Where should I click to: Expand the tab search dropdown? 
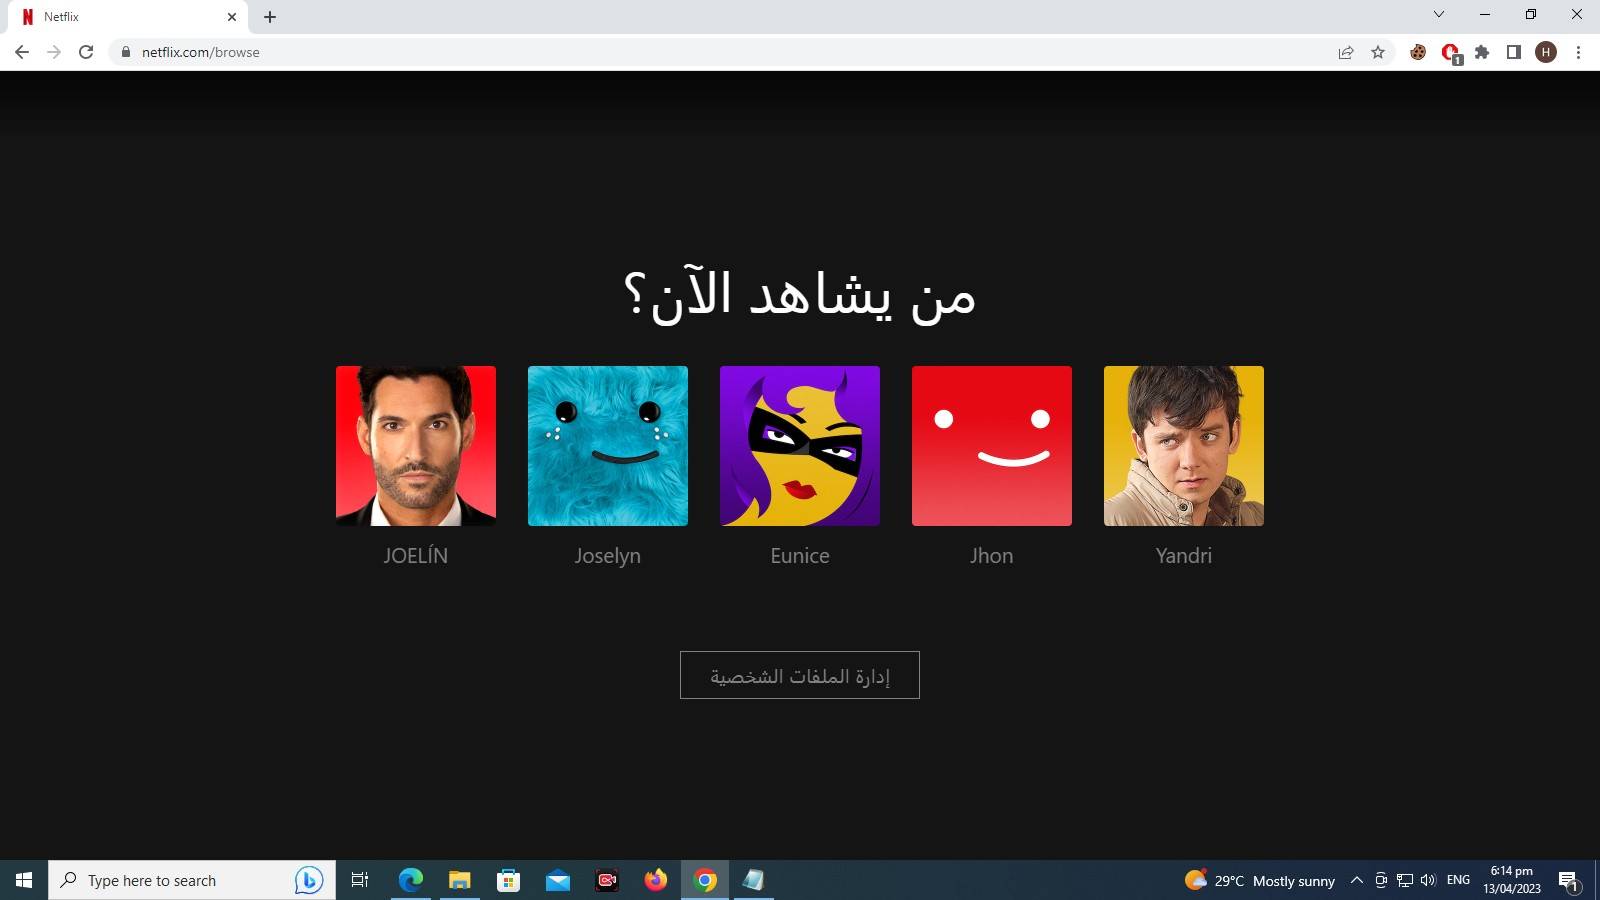pyautogui.click(x=1439, y=14)
